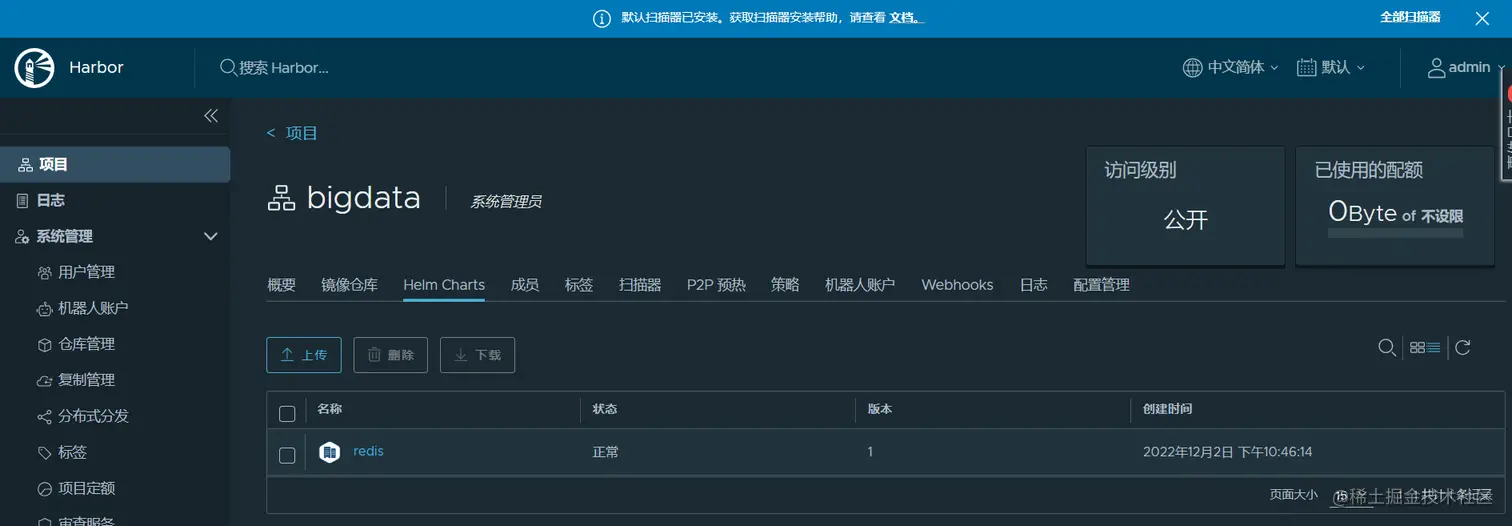1512x526 pixels.
Task: Open the admin account dropdown
Action: (1466, 68)
